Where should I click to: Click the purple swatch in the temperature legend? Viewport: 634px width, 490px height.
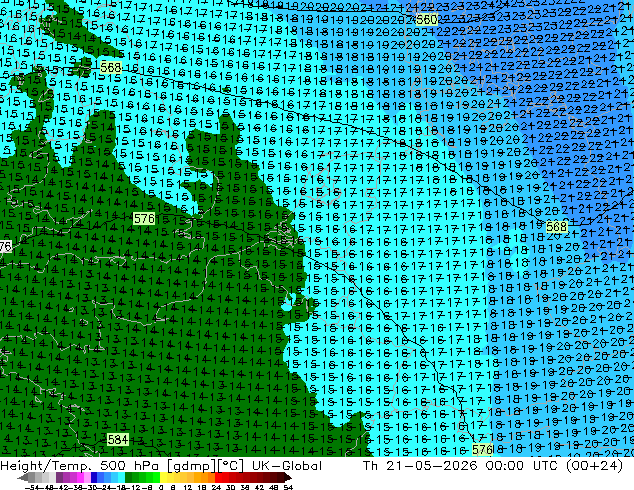click(x=59, y=477)
